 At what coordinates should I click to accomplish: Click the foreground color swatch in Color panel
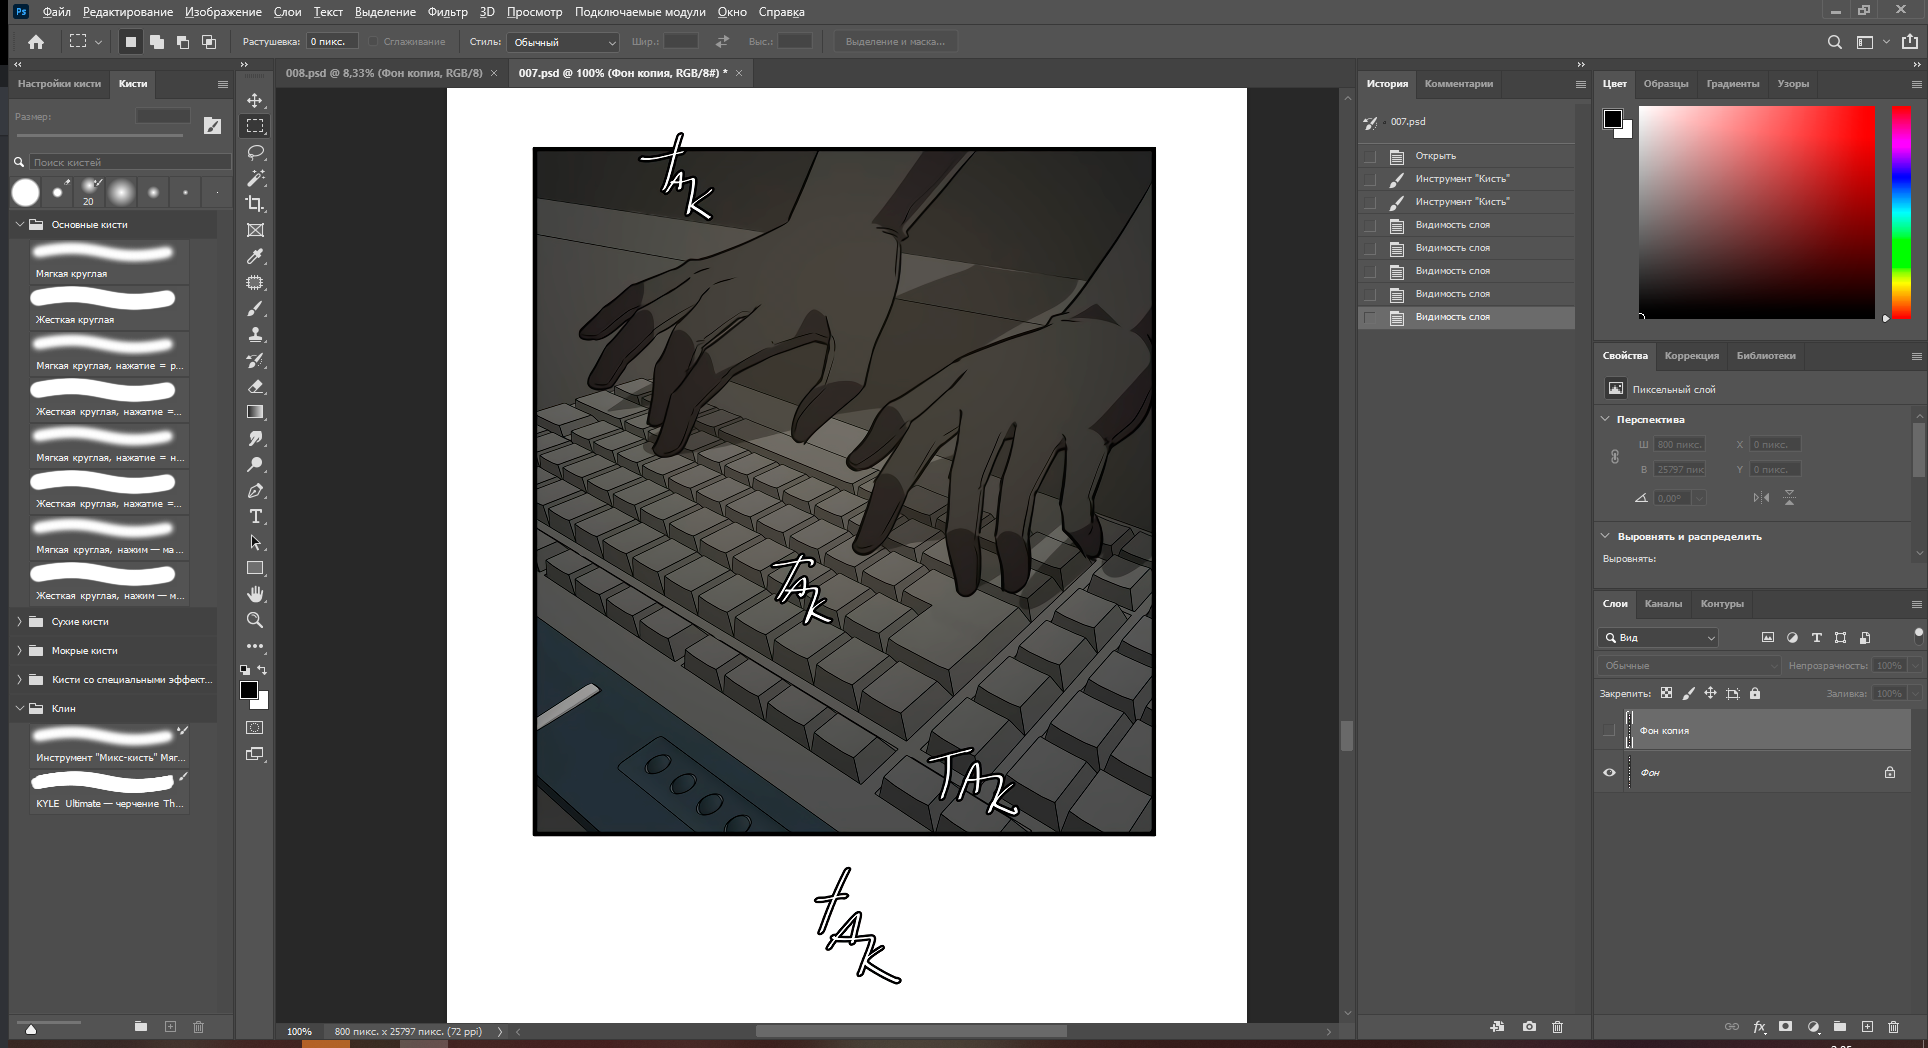click(1612, 120)
